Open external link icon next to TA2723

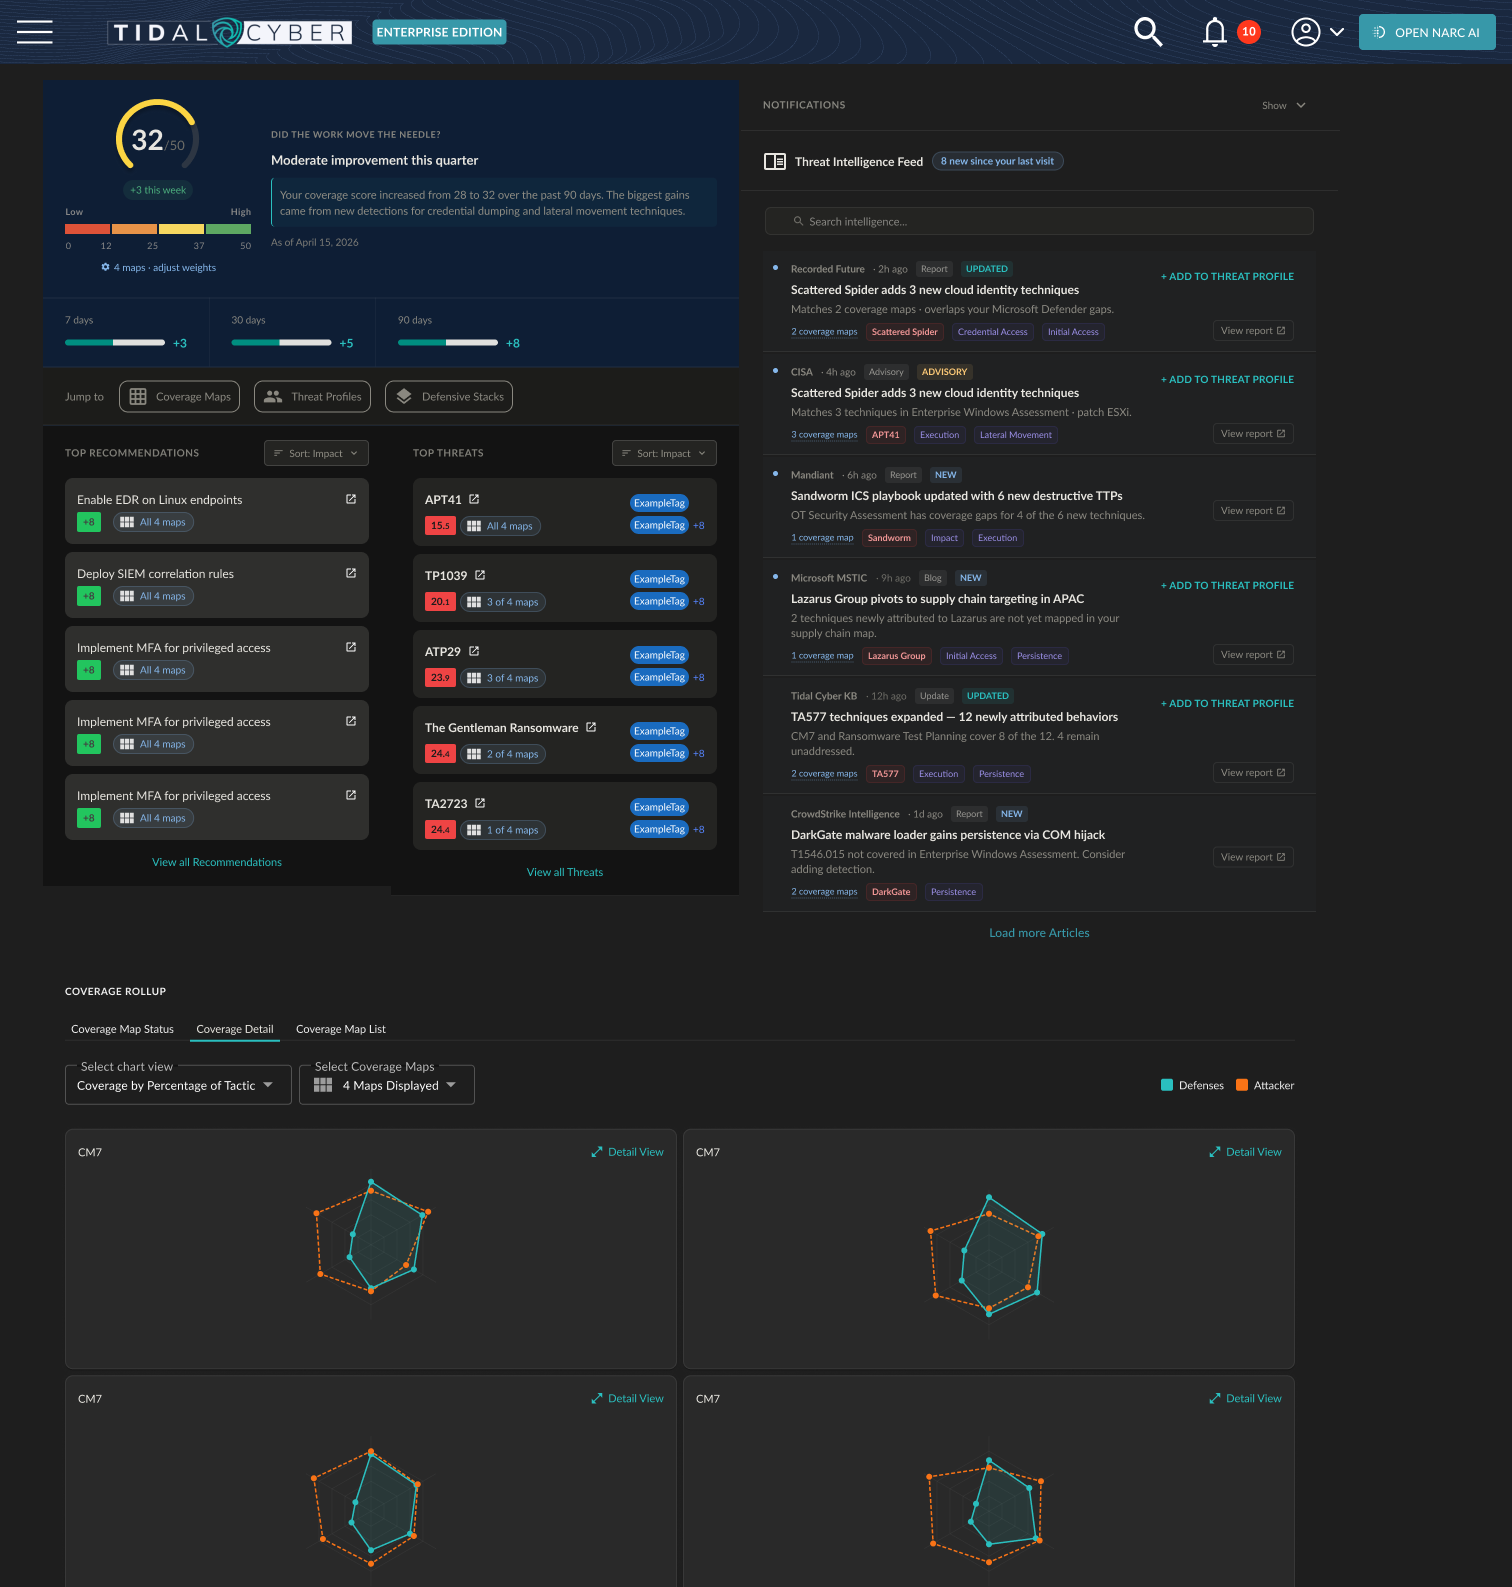pyautogui.click(x=480, y=803)
